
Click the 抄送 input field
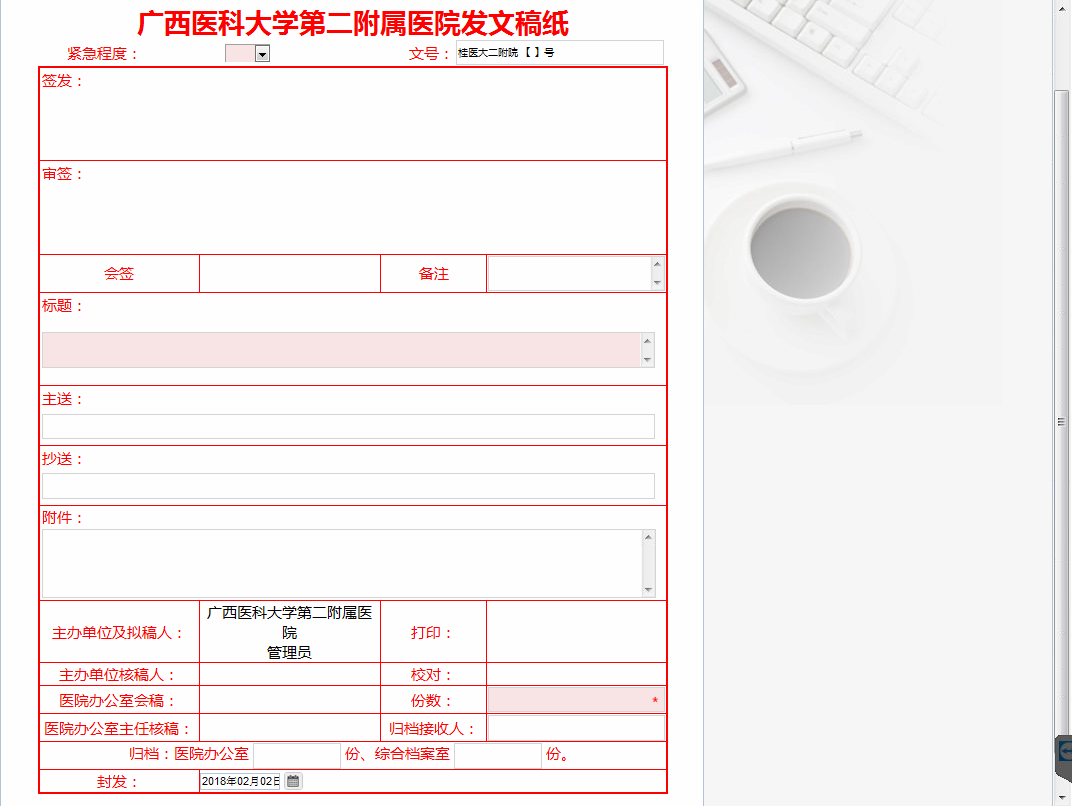[348, 486]
